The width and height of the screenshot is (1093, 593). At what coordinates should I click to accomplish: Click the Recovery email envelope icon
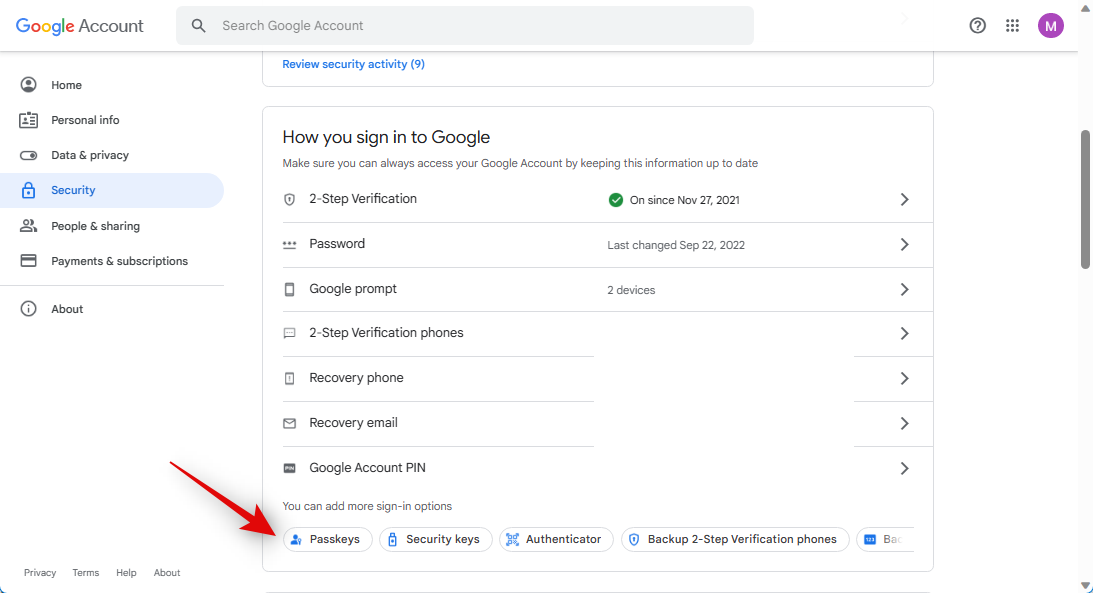289,423
